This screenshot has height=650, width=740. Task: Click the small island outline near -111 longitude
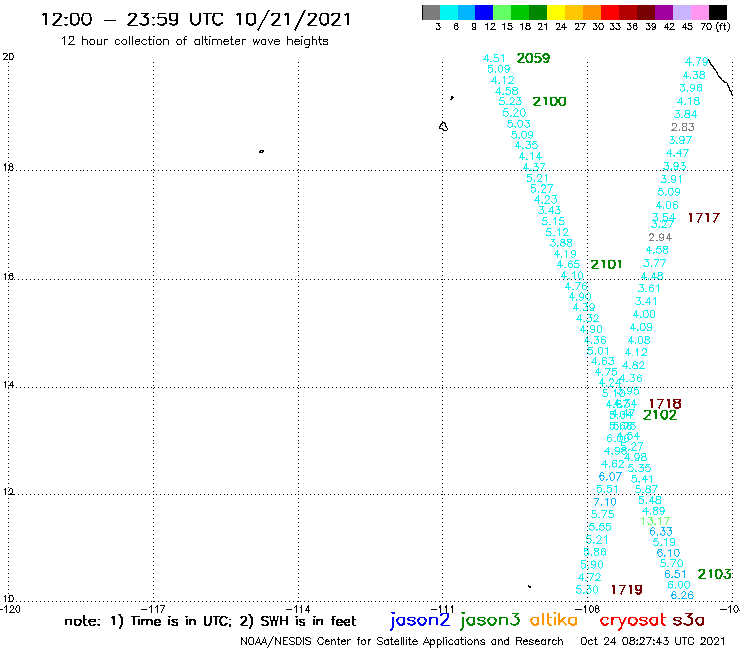[x=443, y=127]
